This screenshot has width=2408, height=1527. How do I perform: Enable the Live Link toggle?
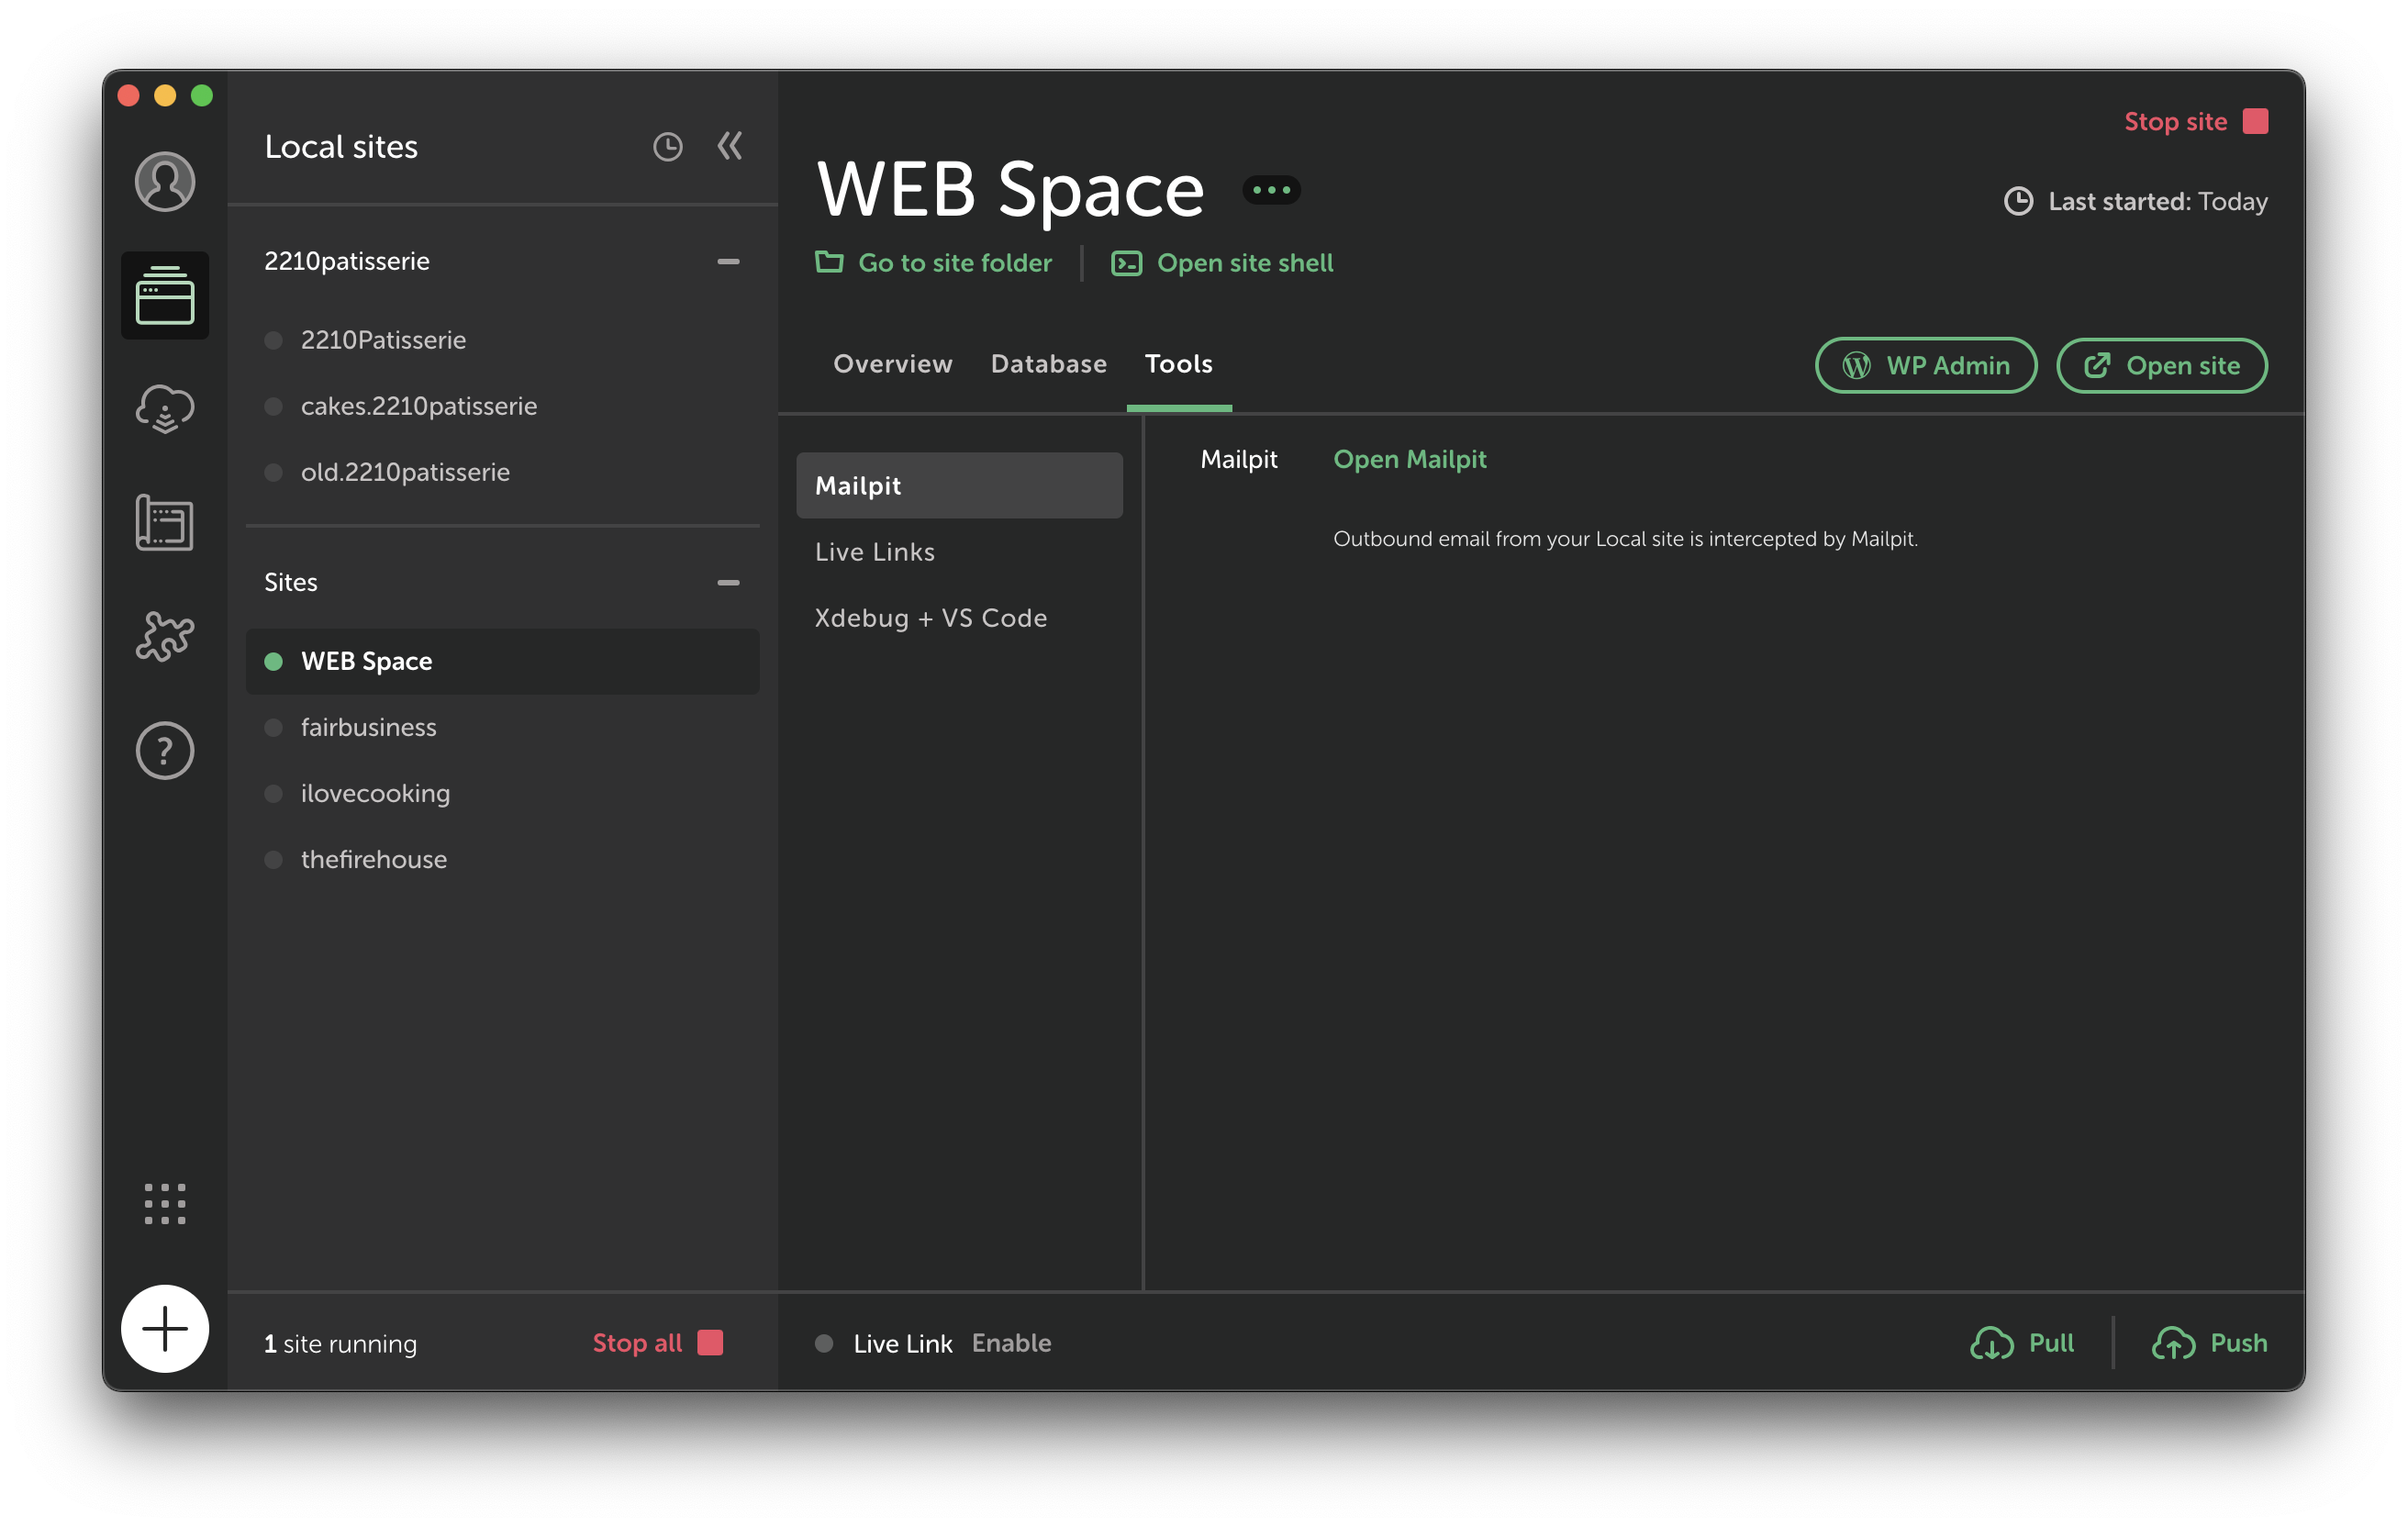[1011, 1343]
